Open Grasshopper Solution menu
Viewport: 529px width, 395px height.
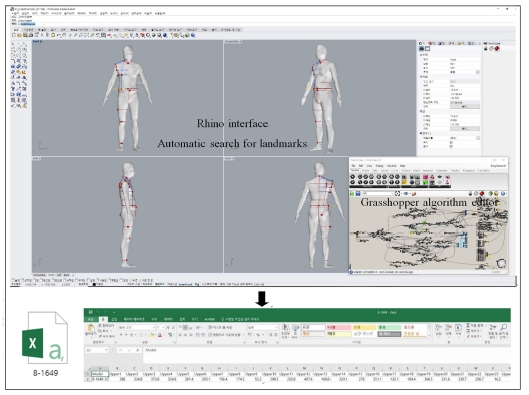tap(391, 166)
